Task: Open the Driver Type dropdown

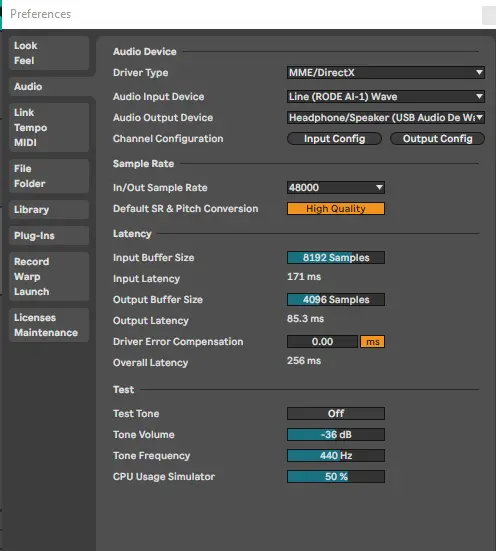Action: coord(386,73)
